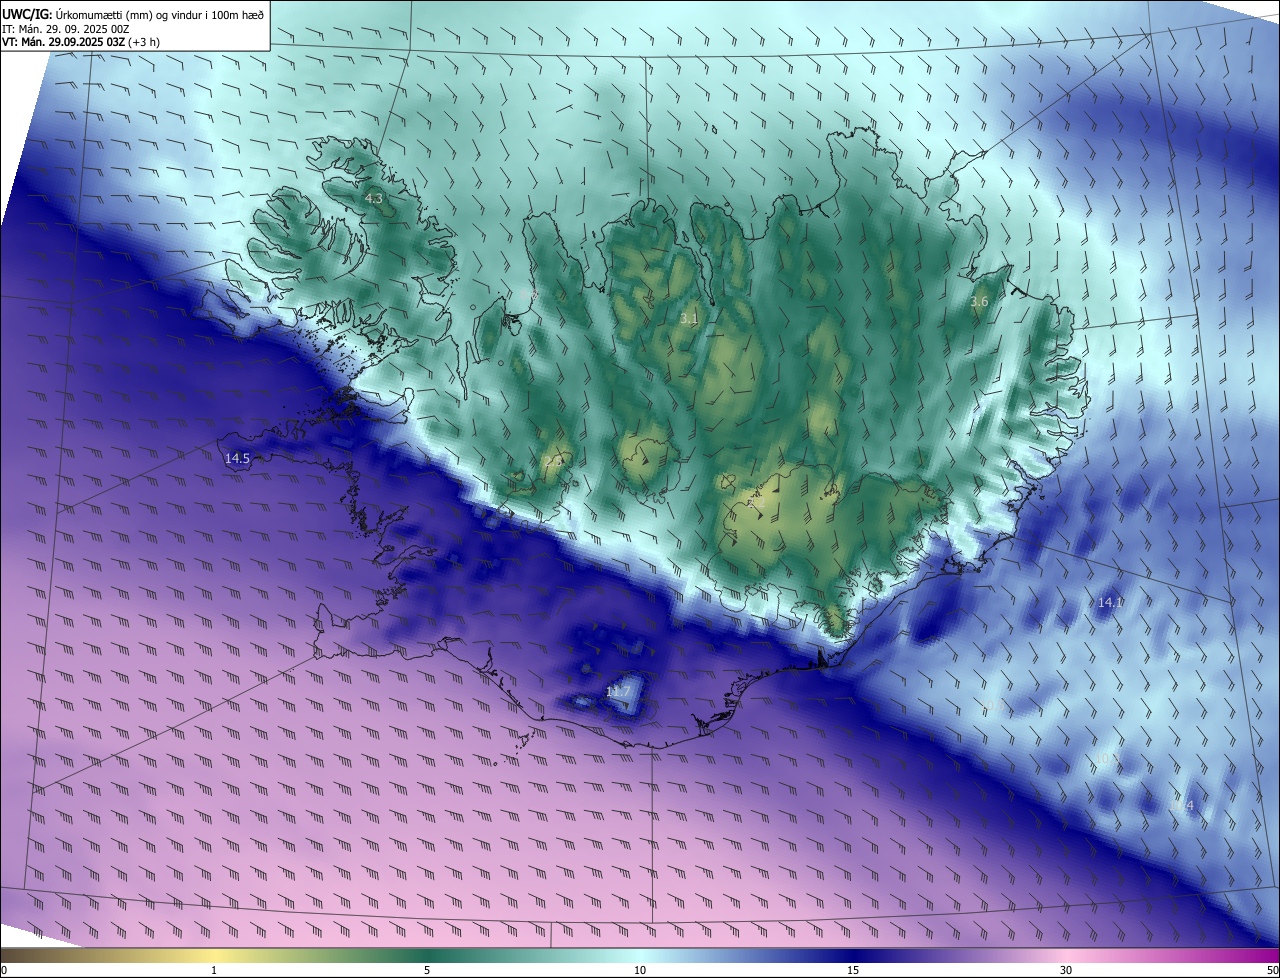The width and height of the screenshot is (1280, 978).
Task: Click the 14.1 value label southeast of Iceland
Action: tap(1111, 602)
